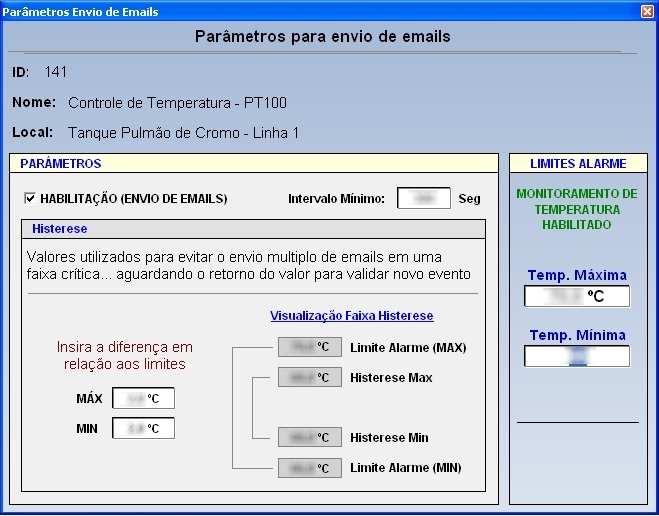Click the Limite Alarme (MIN) value box
Viewport: 659px width, 516px height.
coord(310,468)
